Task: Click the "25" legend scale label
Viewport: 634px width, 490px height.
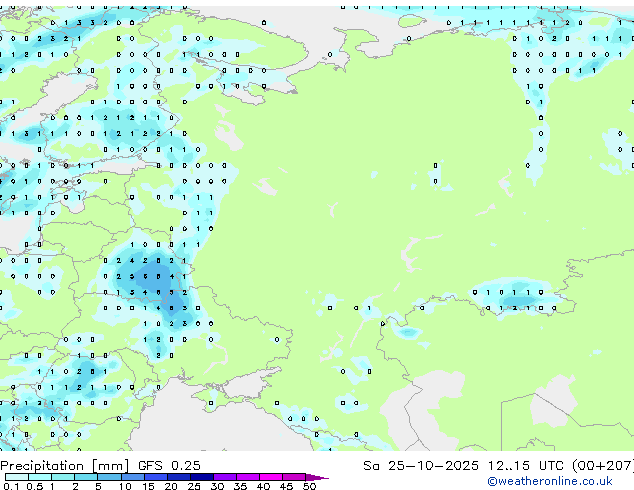Action: 194,486
